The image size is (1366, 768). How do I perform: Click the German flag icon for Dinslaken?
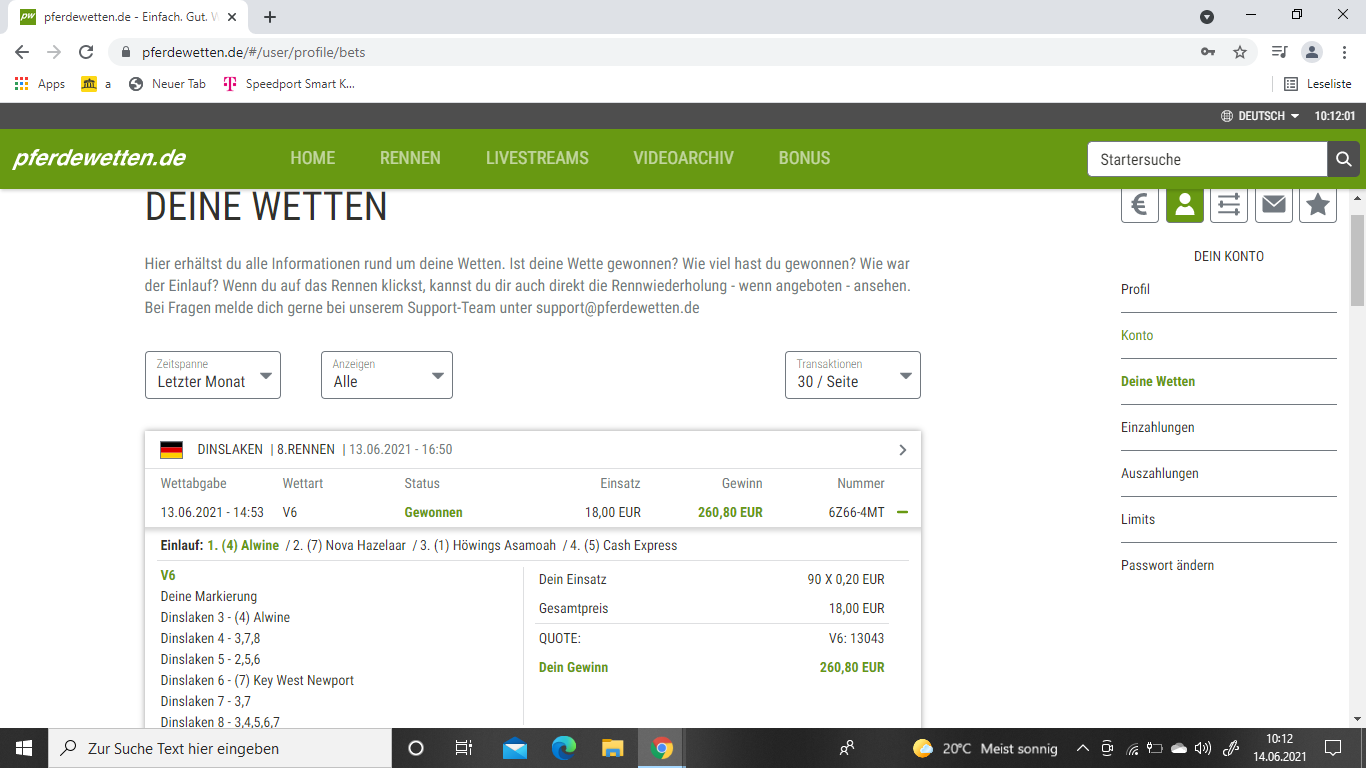(171, 450)
